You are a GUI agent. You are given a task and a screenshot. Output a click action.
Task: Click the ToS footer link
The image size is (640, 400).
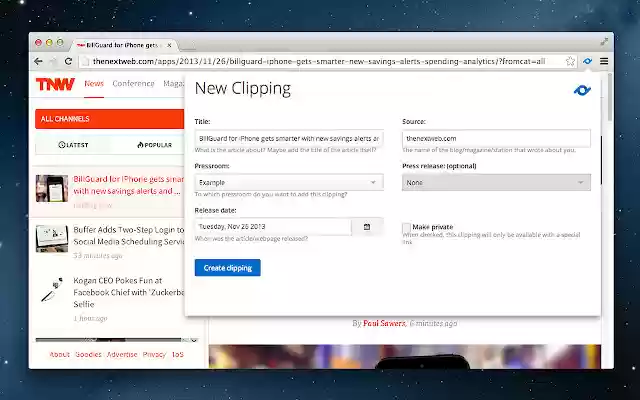[178, 354]
